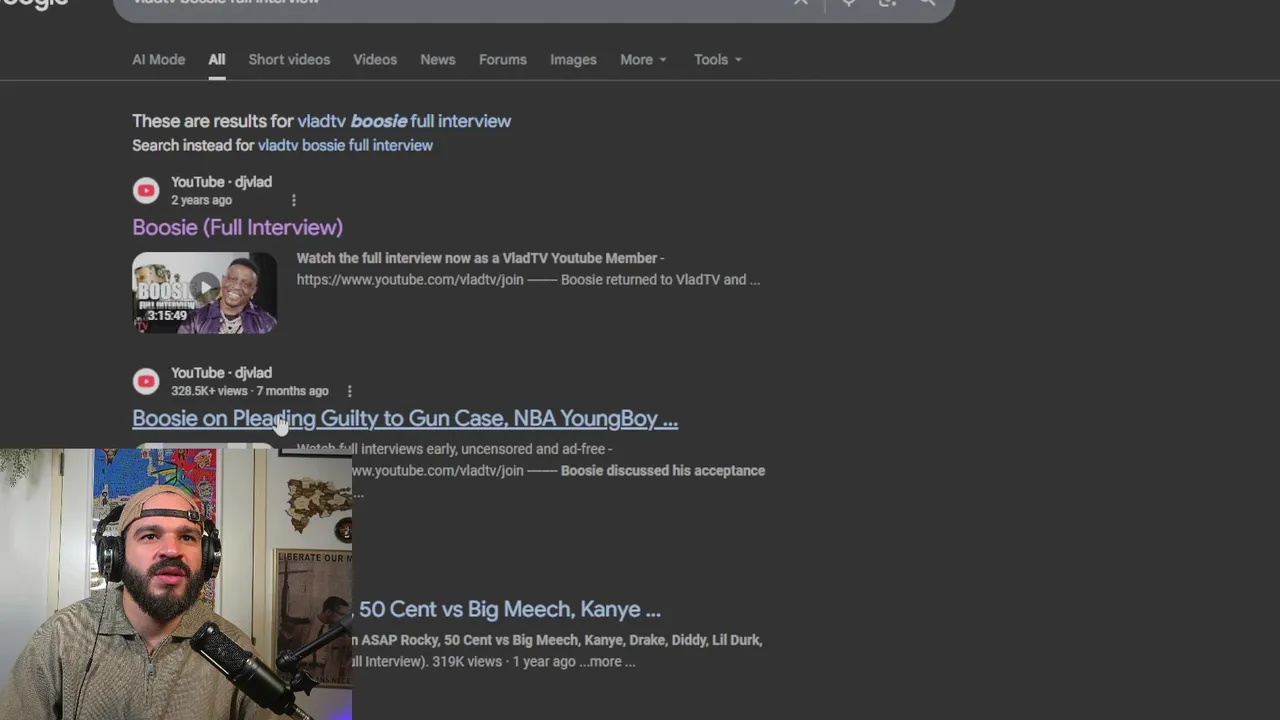
Task: Open the Videos search tab
Action: click(375, 60)
